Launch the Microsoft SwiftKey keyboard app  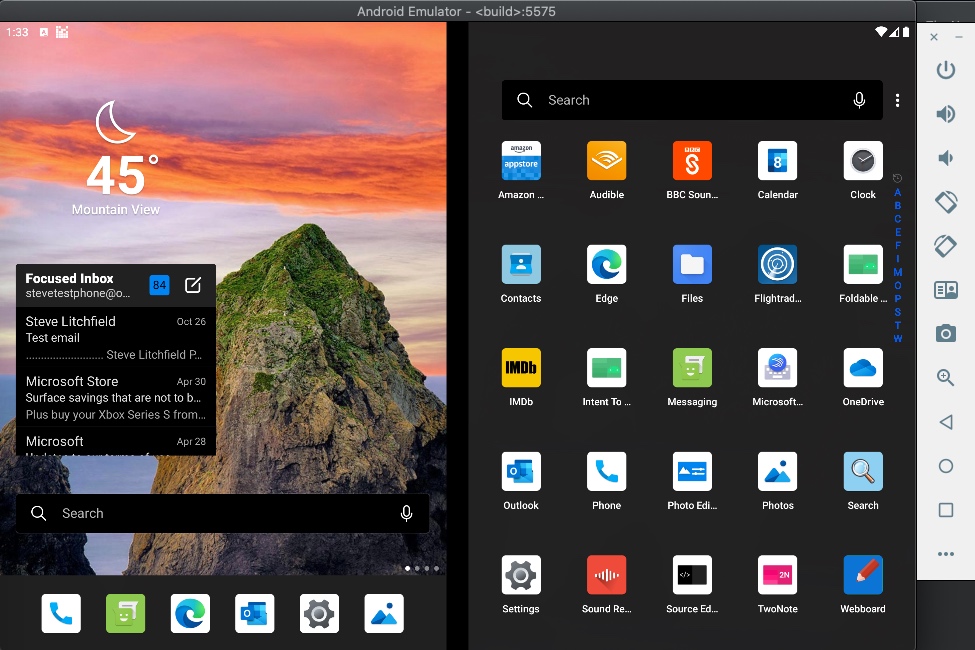coord(777,368)
